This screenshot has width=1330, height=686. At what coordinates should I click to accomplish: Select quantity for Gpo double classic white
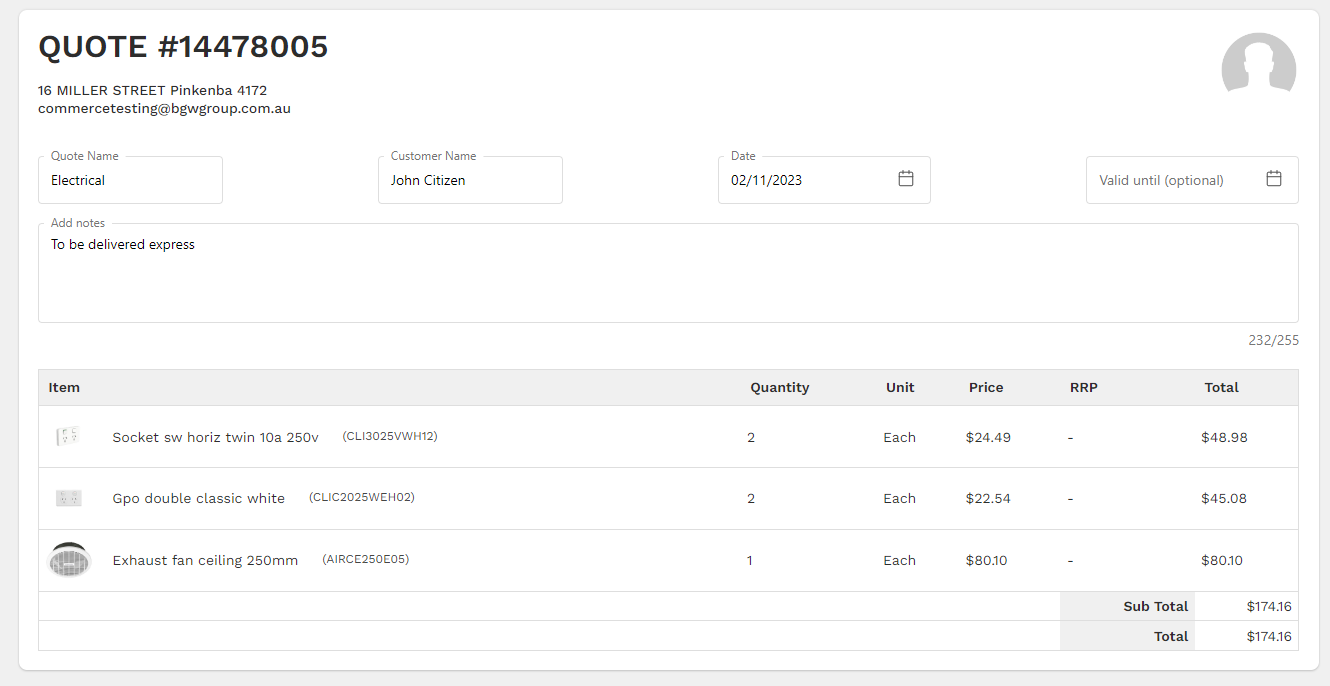click(751, 498)
